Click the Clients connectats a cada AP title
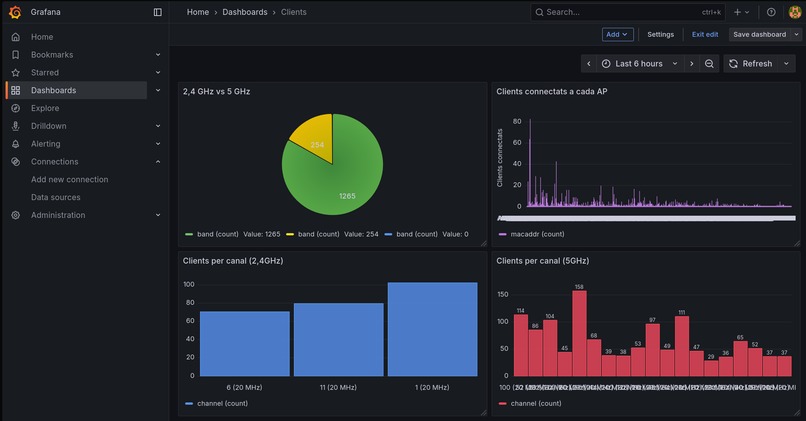 pos(552,91)
